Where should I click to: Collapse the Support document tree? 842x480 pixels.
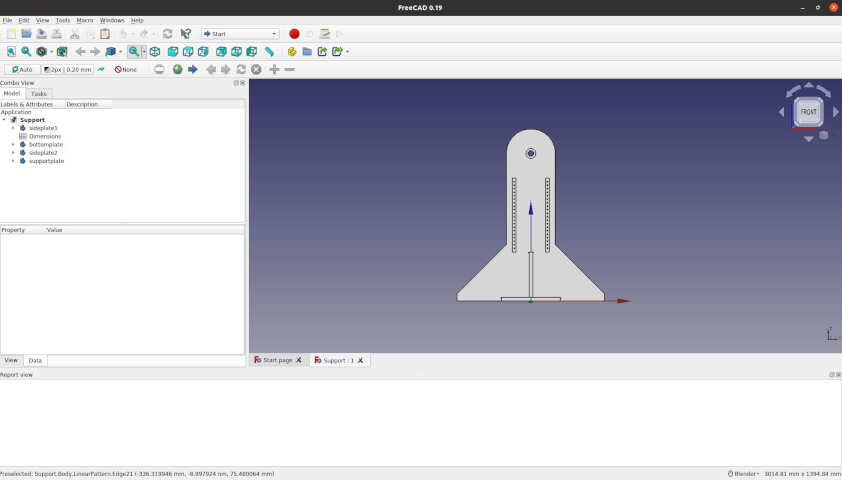tap(4, 120)
